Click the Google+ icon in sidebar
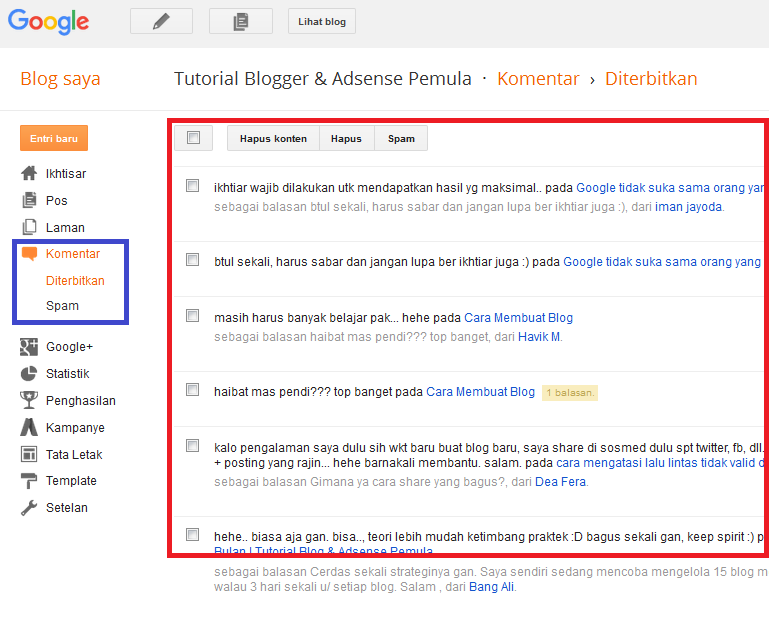Image resolution: width=769 pixels, height=619 pixels. tap(29, 347)
